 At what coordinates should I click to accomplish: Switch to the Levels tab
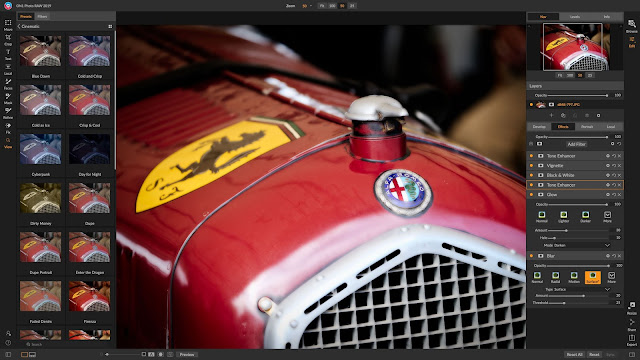tap(575, 17)
